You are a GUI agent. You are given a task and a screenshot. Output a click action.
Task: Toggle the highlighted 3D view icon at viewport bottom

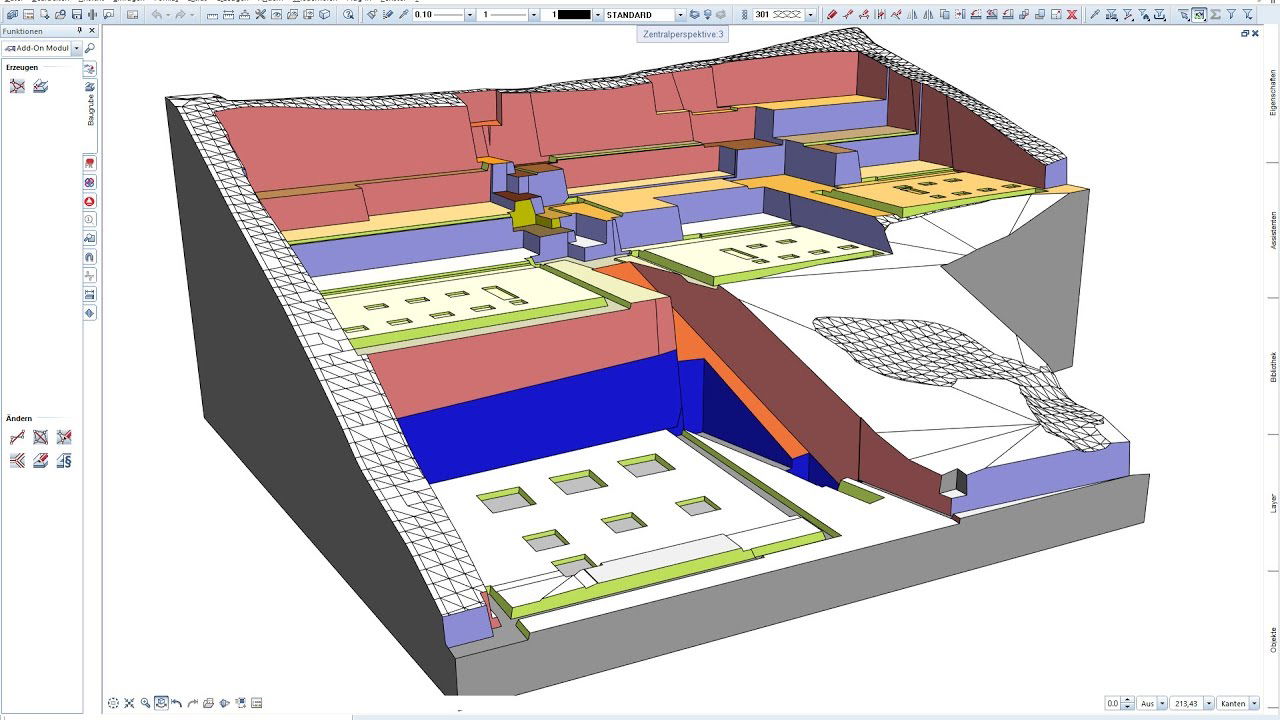(x=161, y=703)
